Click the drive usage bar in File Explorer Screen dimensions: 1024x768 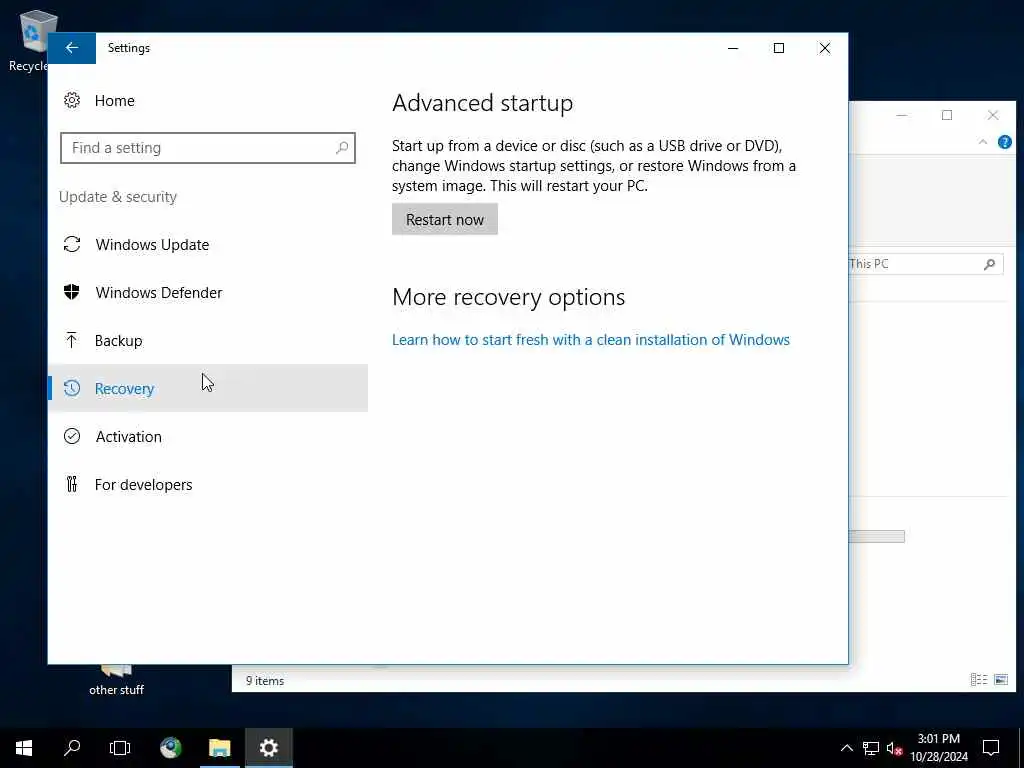(876, 536)
